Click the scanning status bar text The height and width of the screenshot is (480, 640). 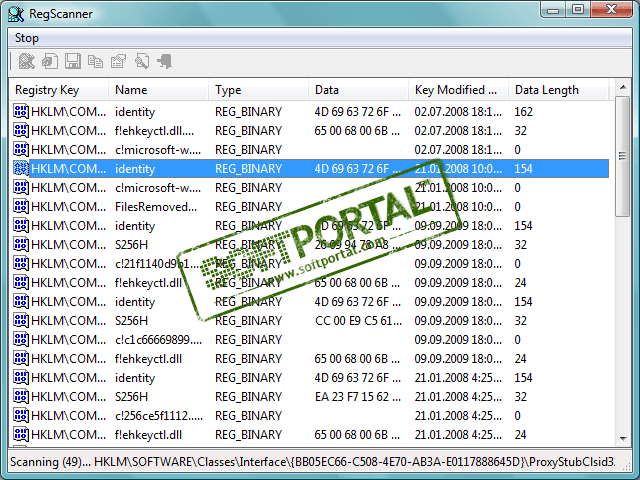tap(313, 462)
